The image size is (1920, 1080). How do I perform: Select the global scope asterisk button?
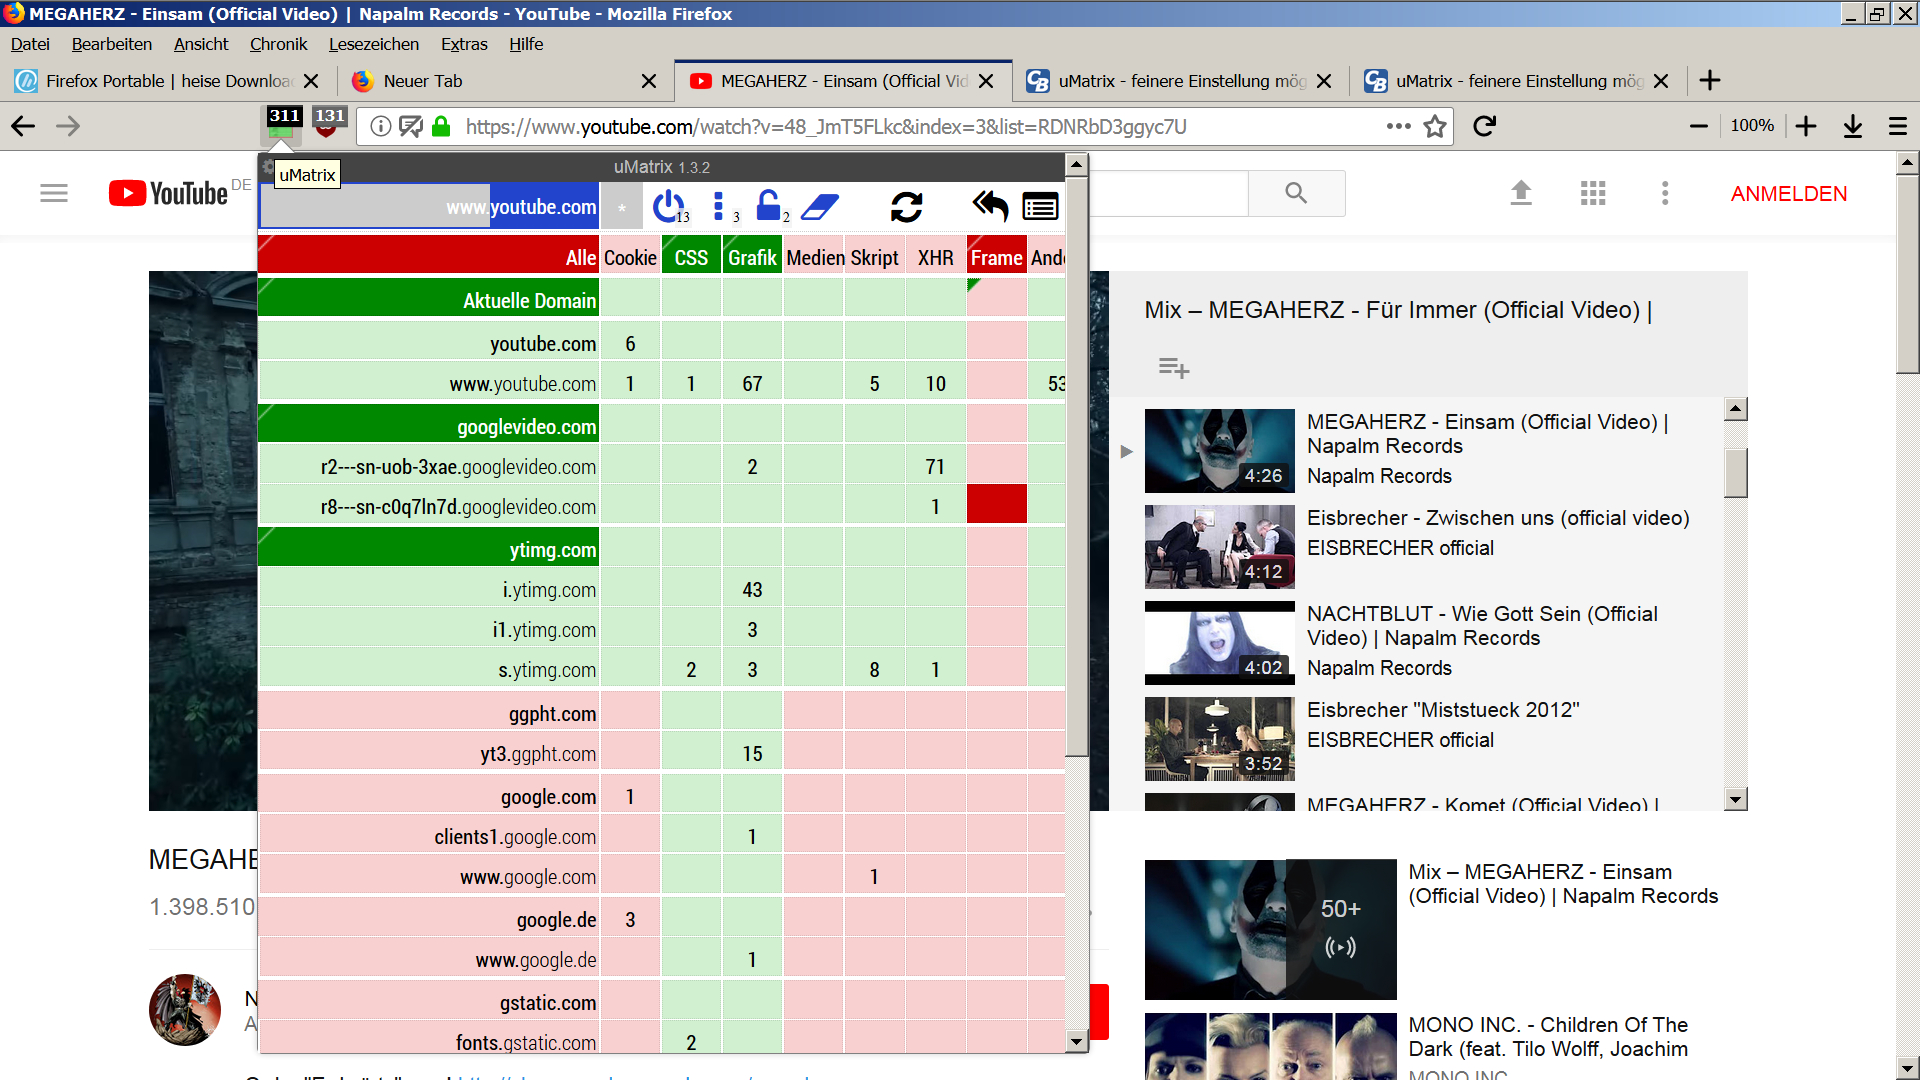click(622, 207)
